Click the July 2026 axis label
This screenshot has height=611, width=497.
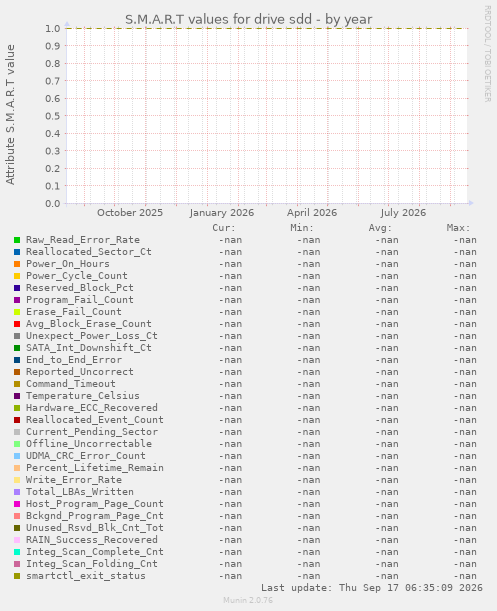tap(403, 213)
